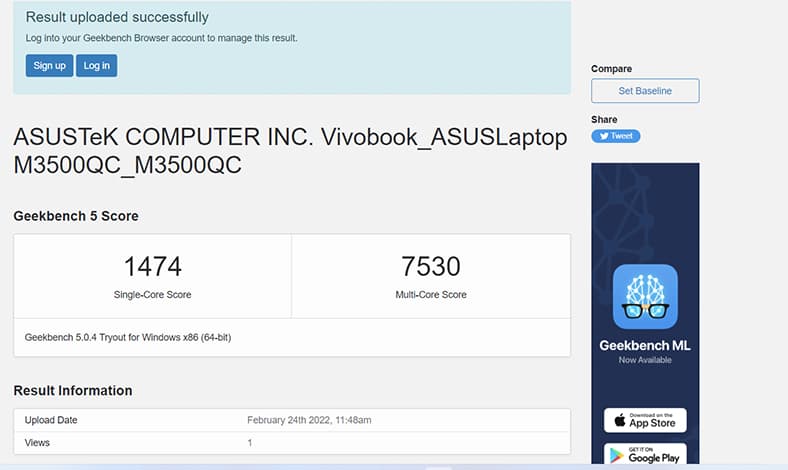Click the Share sidebar heading
This screenshot has height=470, width=788.
(604, 120)
